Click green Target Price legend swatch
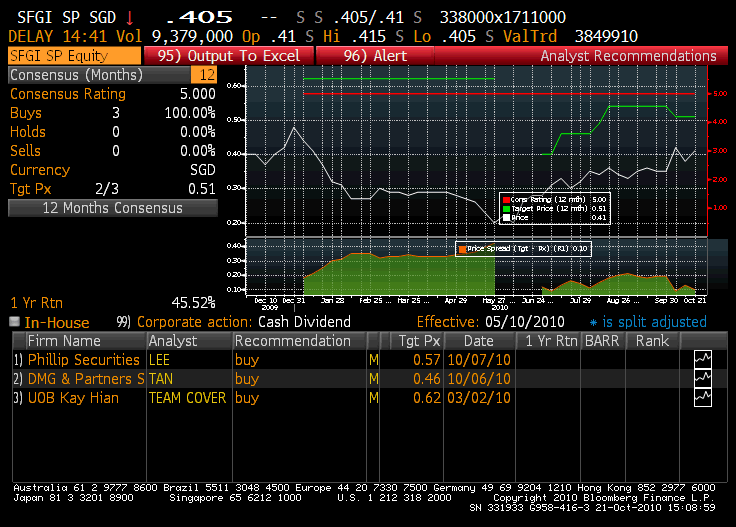The height and width of the screenshot is (527, 736). coord(506,209)
